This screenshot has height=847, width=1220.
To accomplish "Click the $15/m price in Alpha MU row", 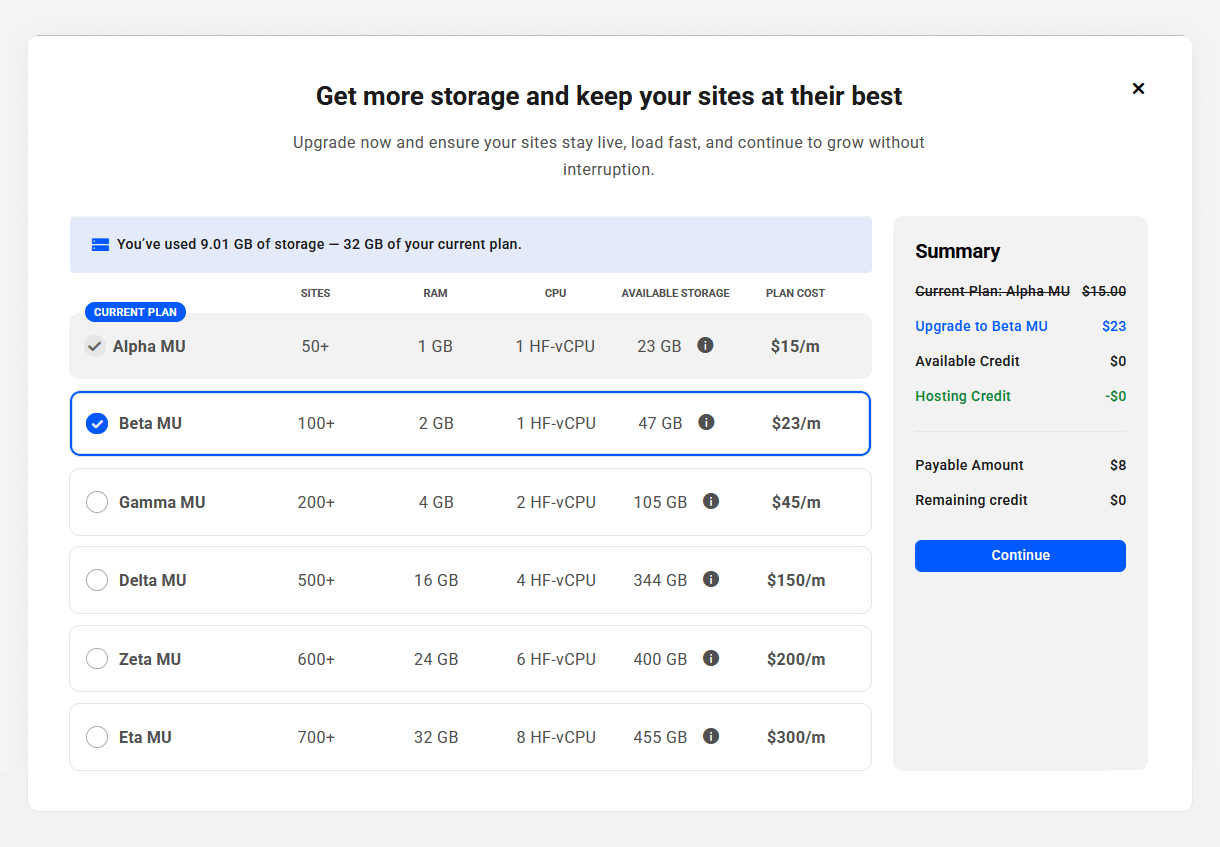I will point(795,346).
